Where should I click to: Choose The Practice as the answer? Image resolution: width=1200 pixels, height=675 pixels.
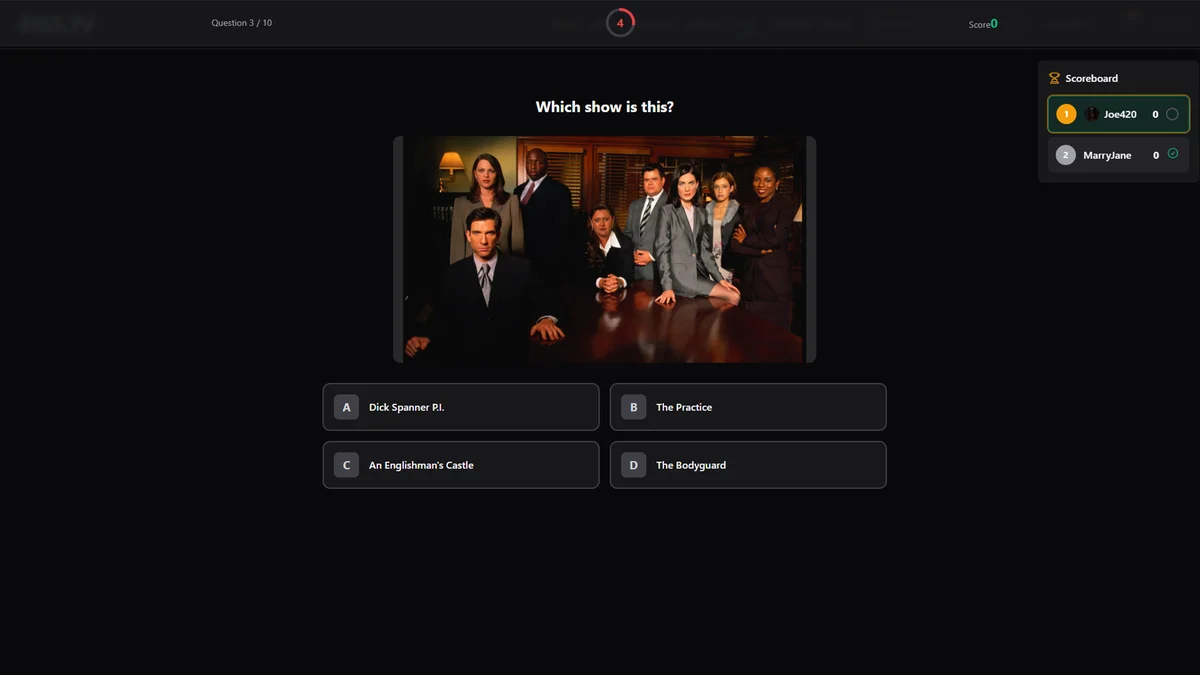tap(747, 407)
